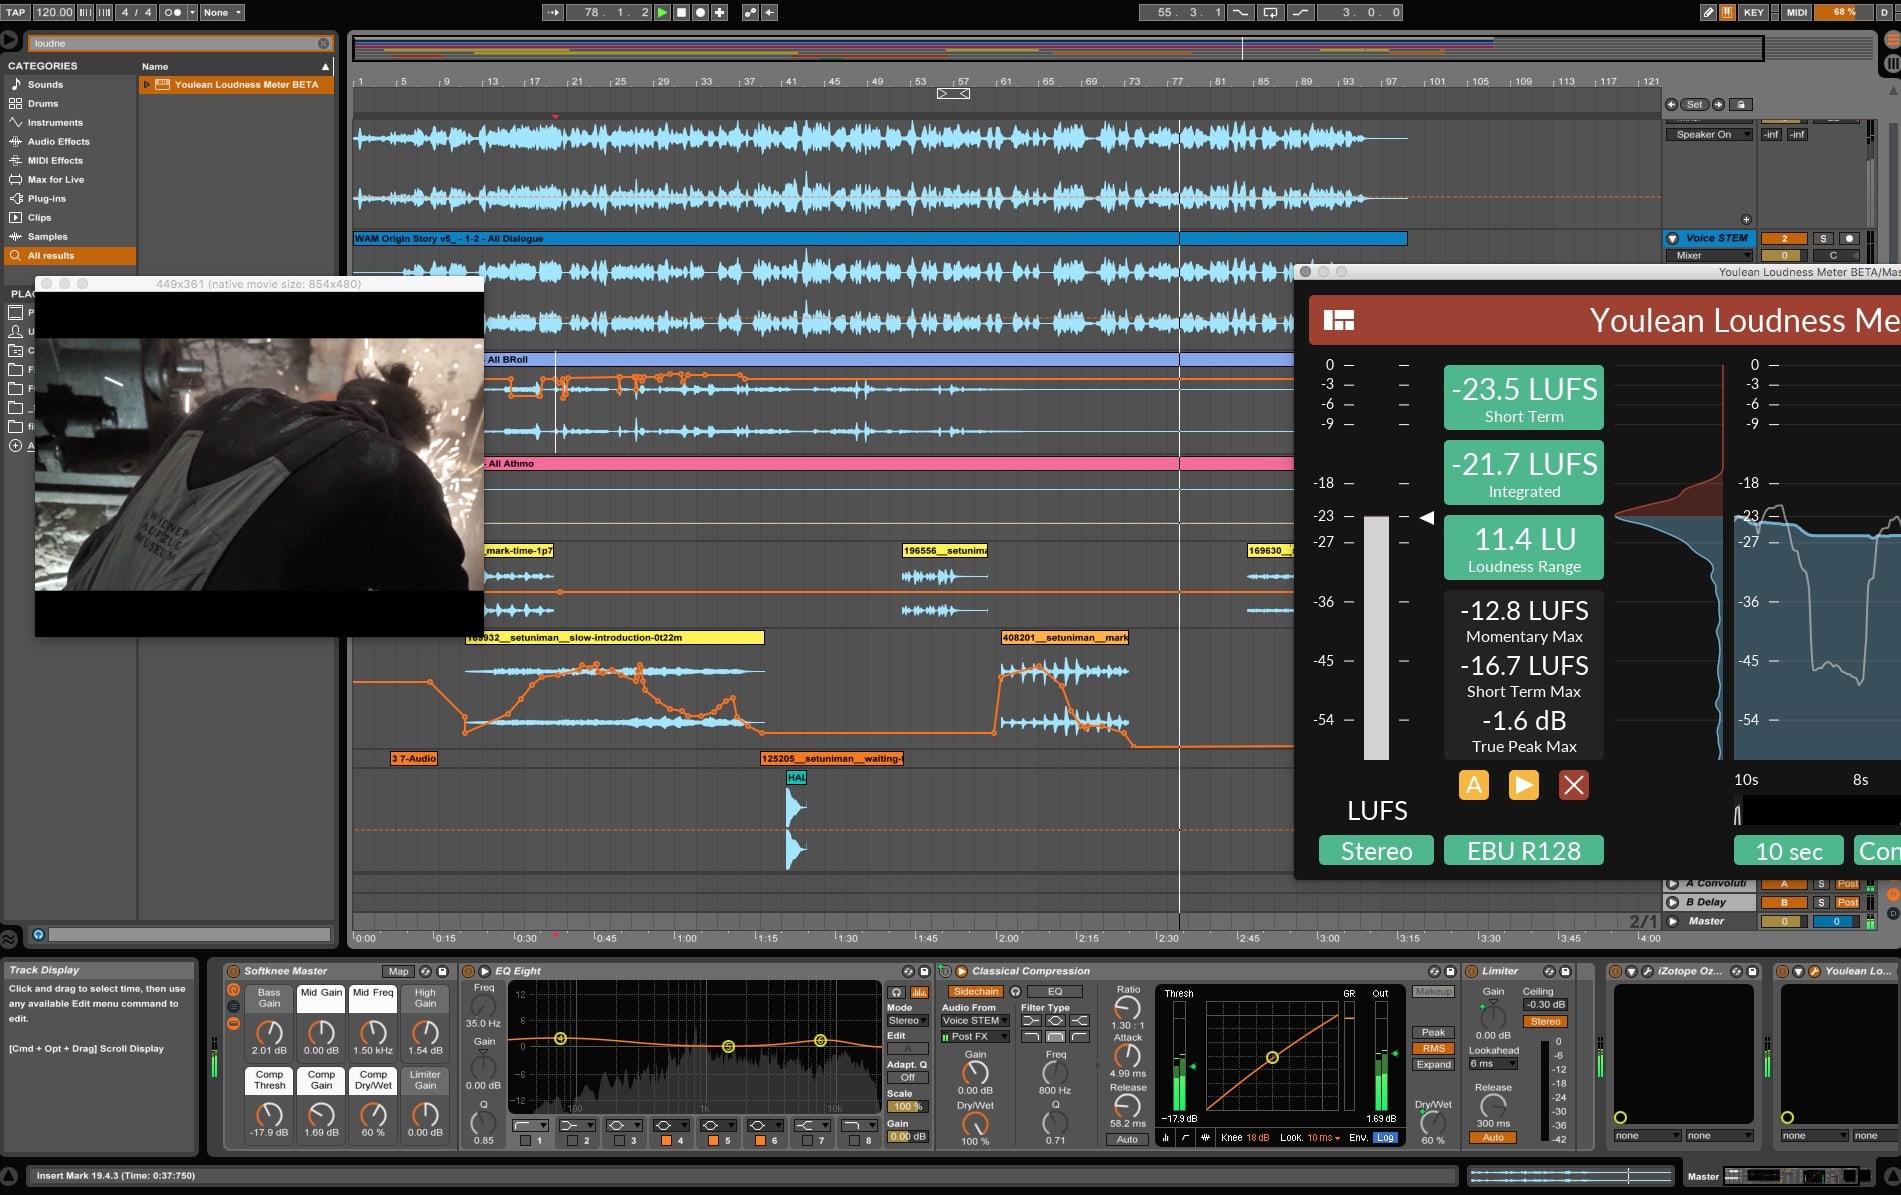Toggle the compressor Sidechain button
This screenshot has height=1195, width=1901.
[x=975, y=992]
